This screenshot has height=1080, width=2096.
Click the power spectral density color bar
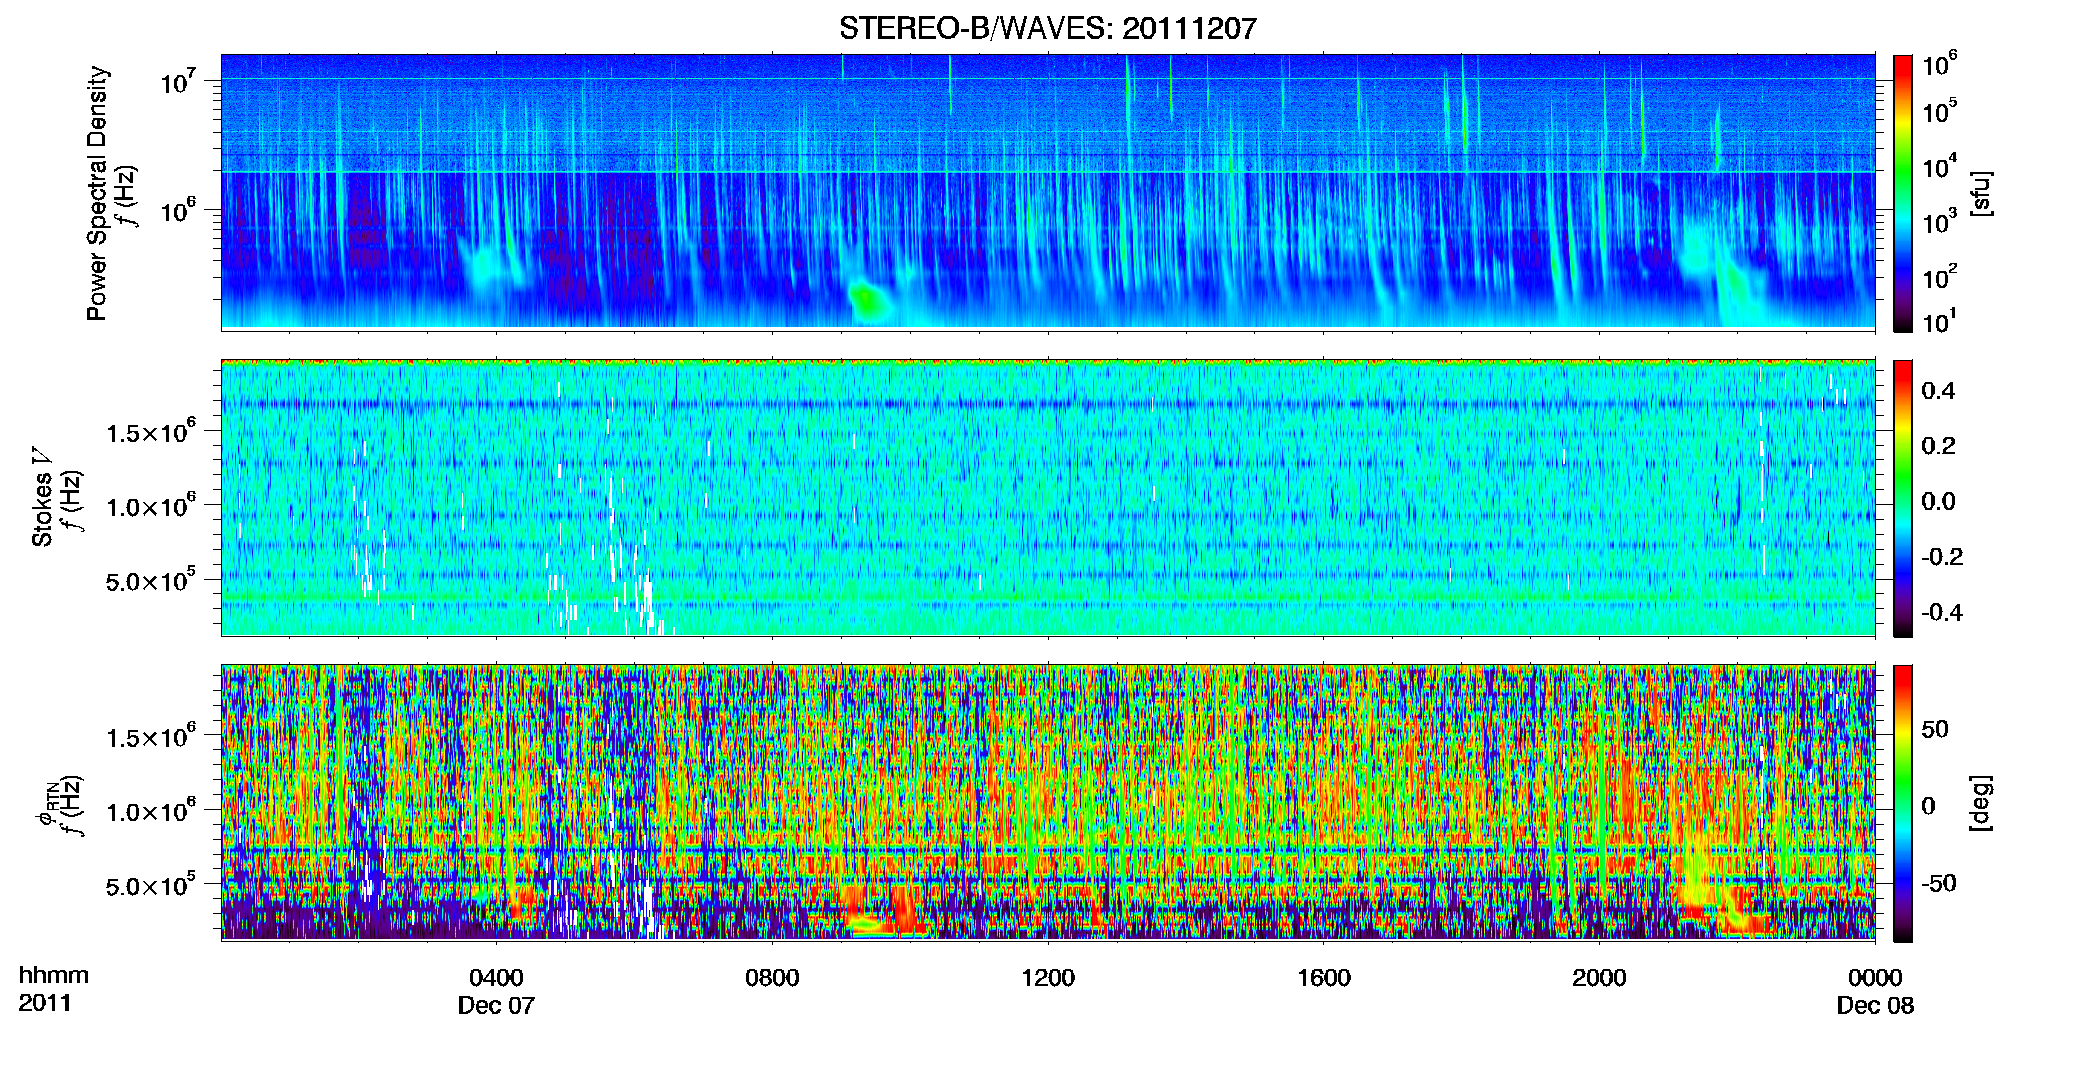pos(1903,193)
